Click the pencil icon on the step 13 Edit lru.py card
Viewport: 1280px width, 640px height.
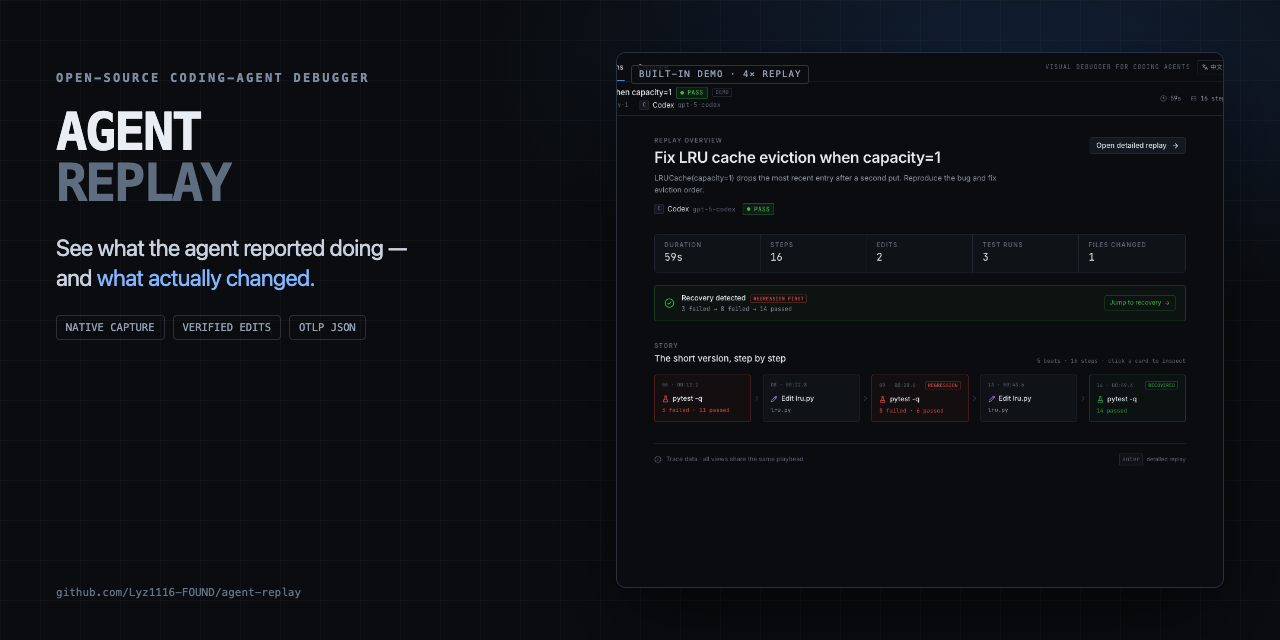(x=992, y=399)
